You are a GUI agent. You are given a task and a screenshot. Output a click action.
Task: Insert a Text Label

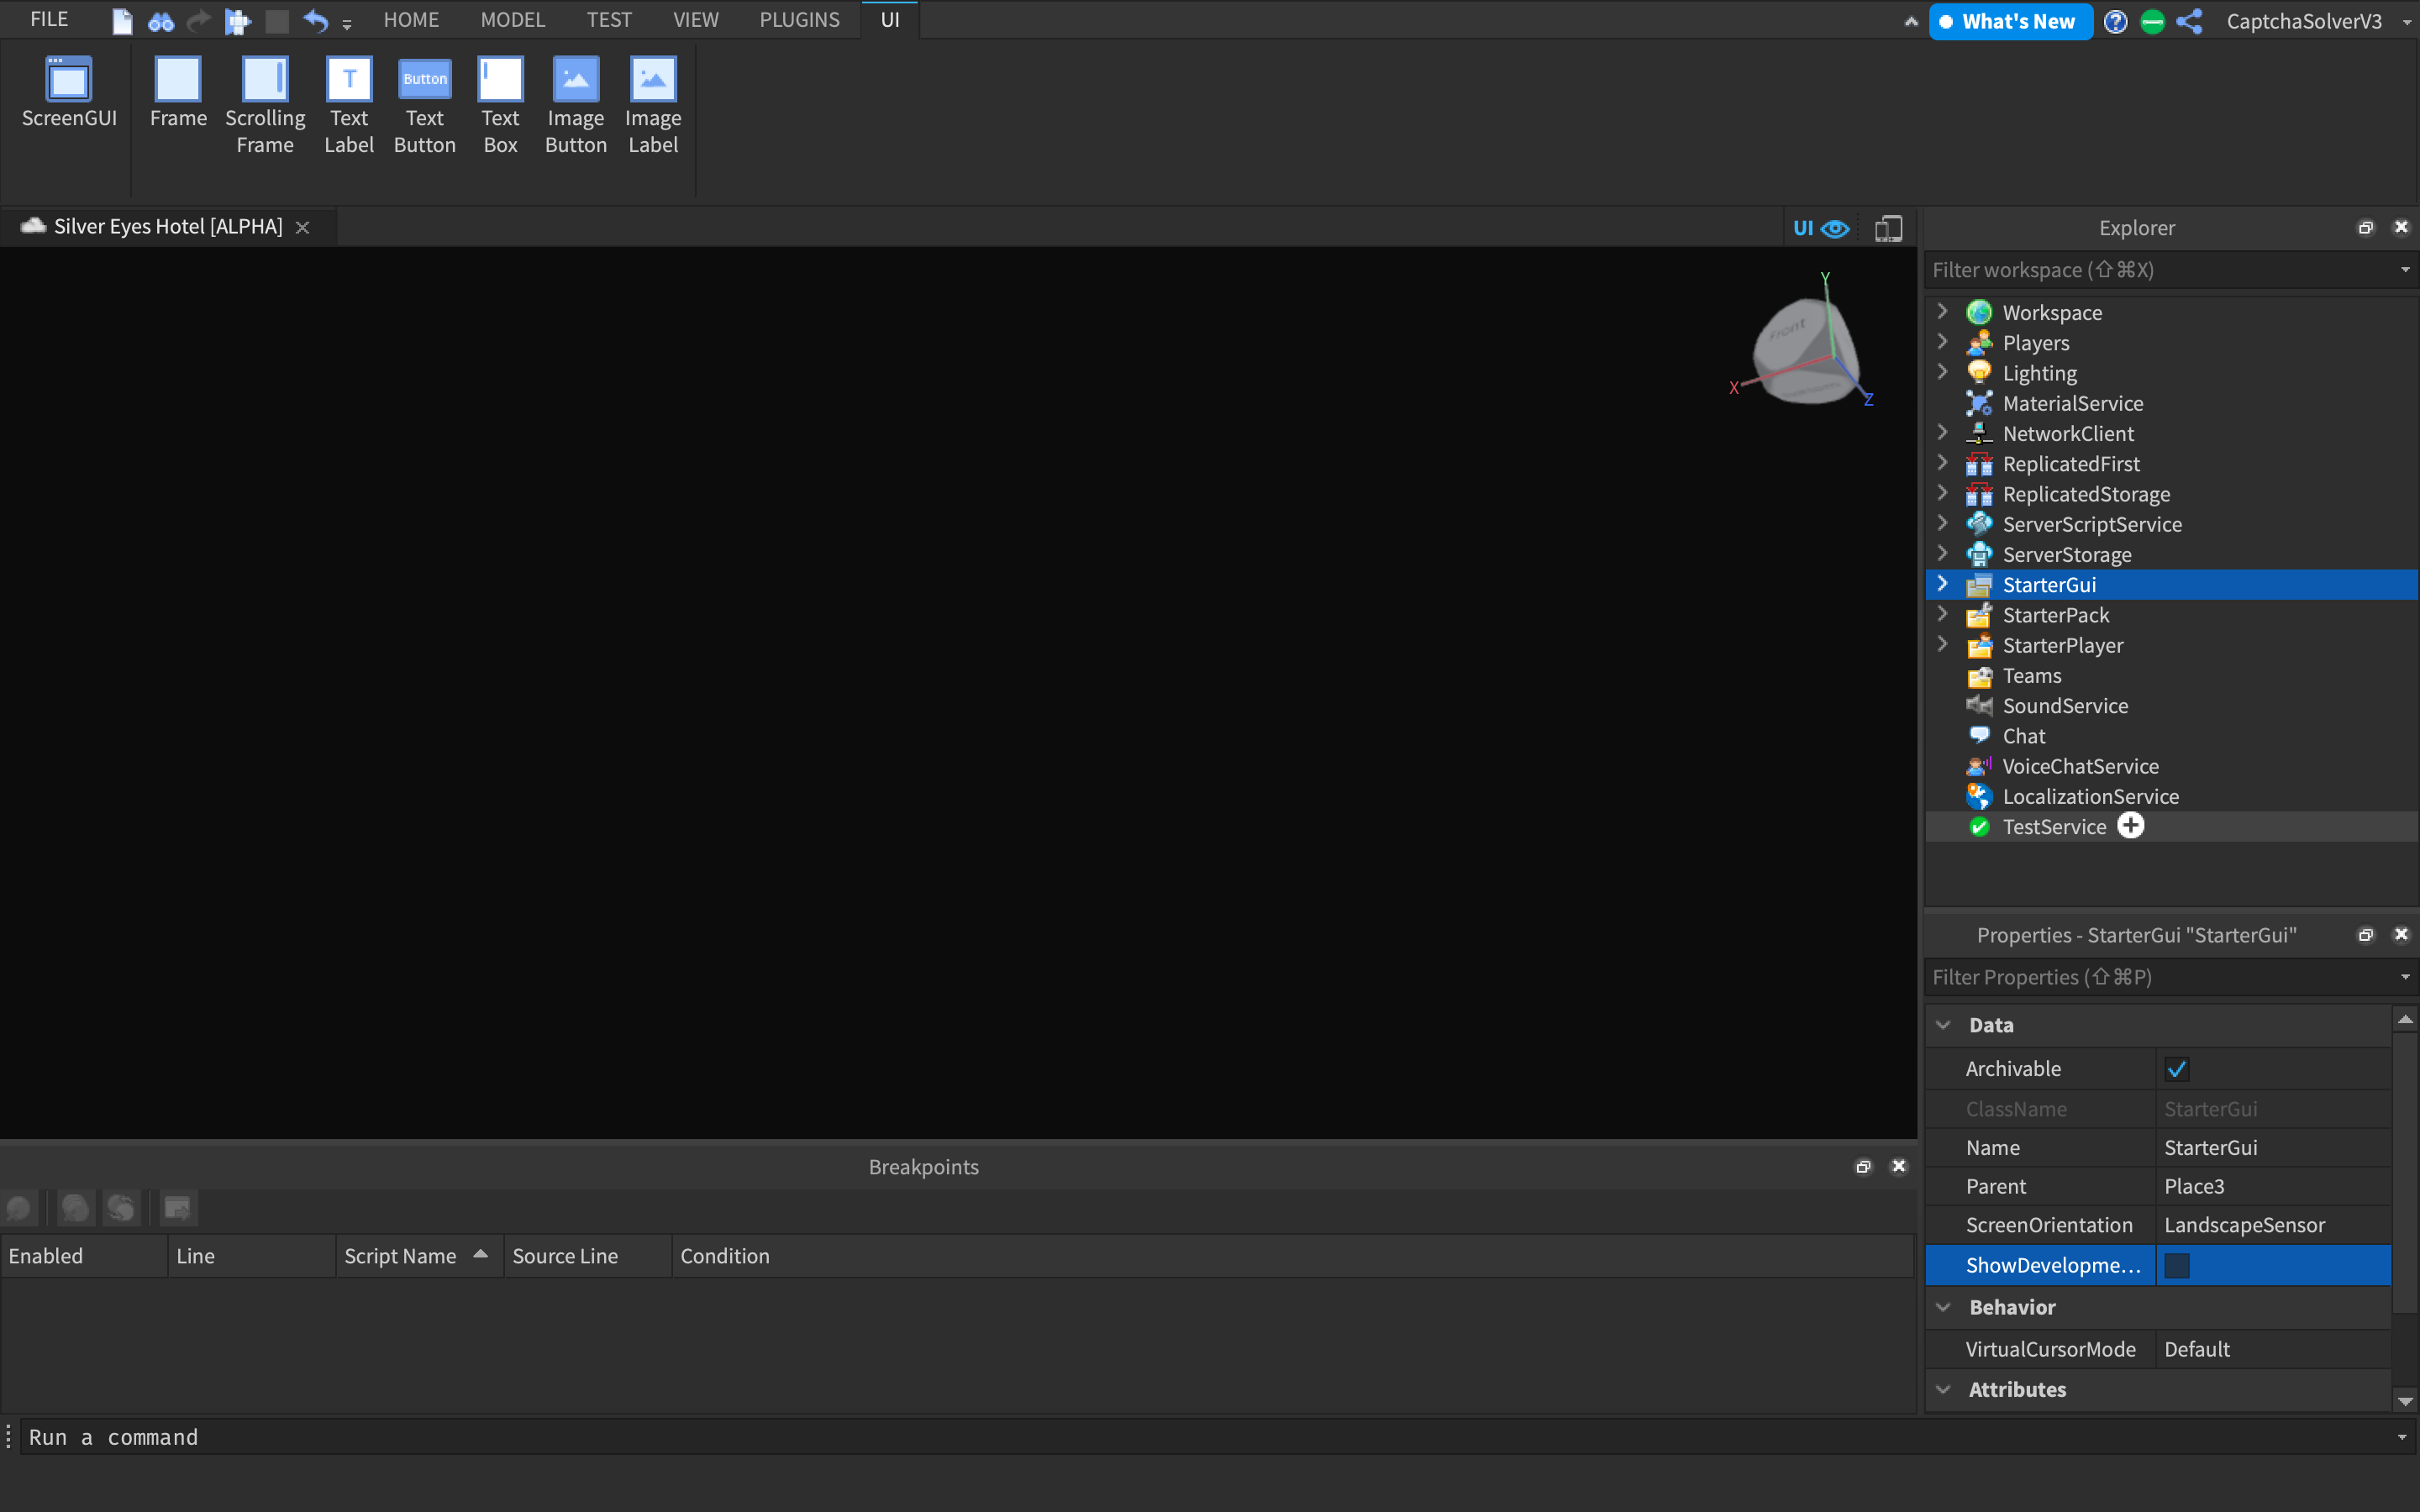tap(349, 105)
